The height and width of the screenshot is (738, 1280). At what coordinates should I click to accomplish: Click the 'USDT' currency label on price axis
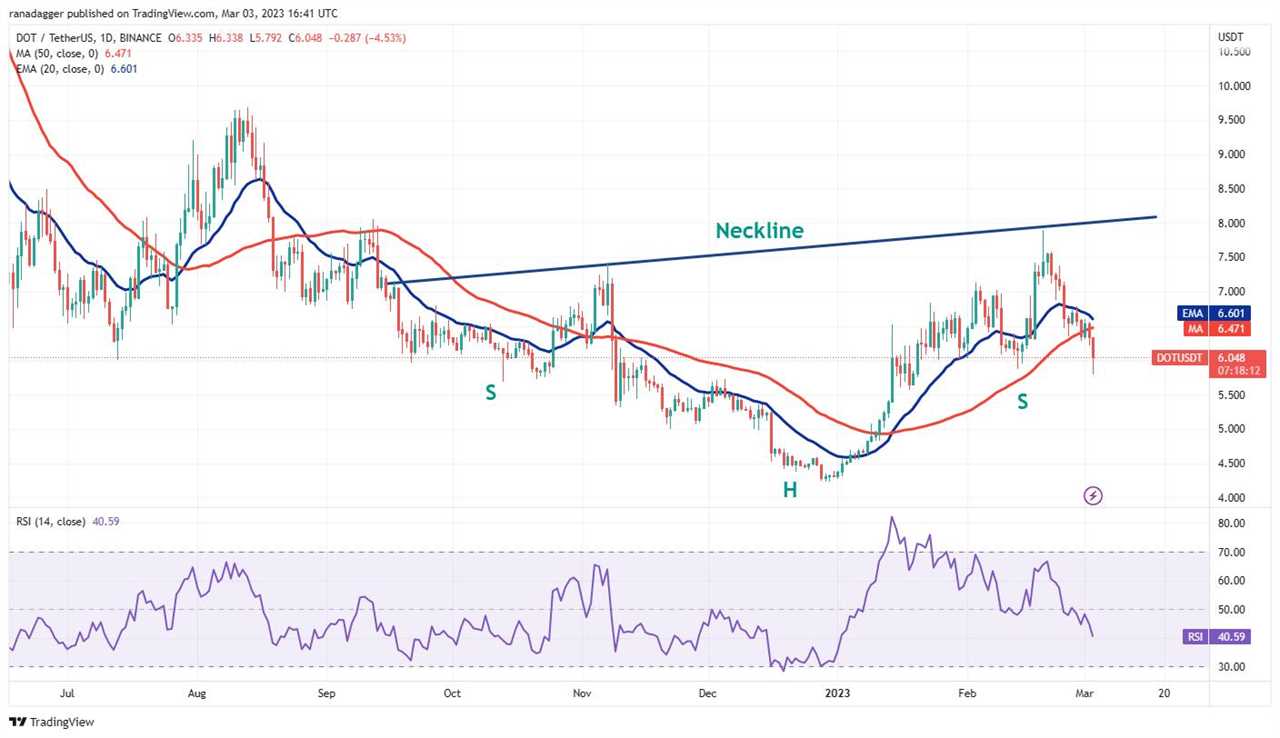(x=1230, y=37)
